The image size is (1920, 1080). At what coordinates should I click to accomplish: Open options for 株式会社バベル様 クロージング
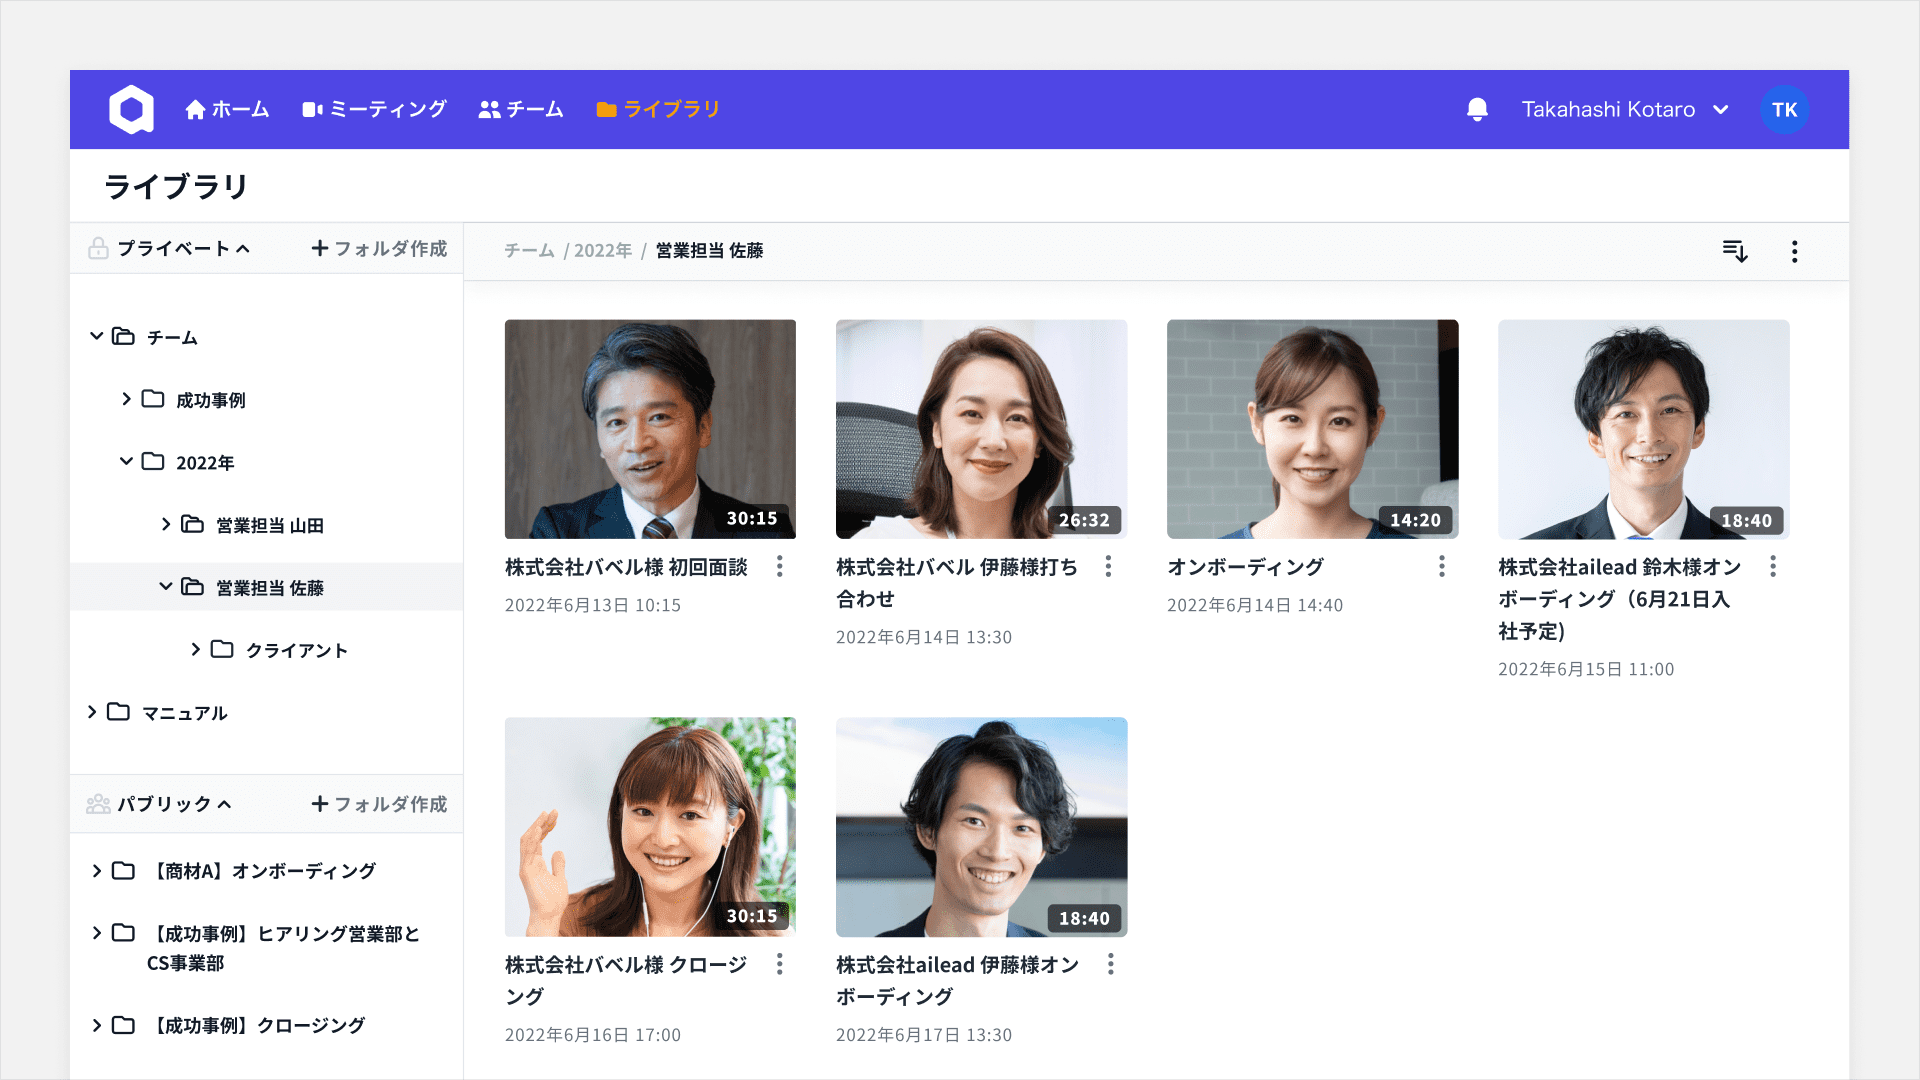point(779,964)
